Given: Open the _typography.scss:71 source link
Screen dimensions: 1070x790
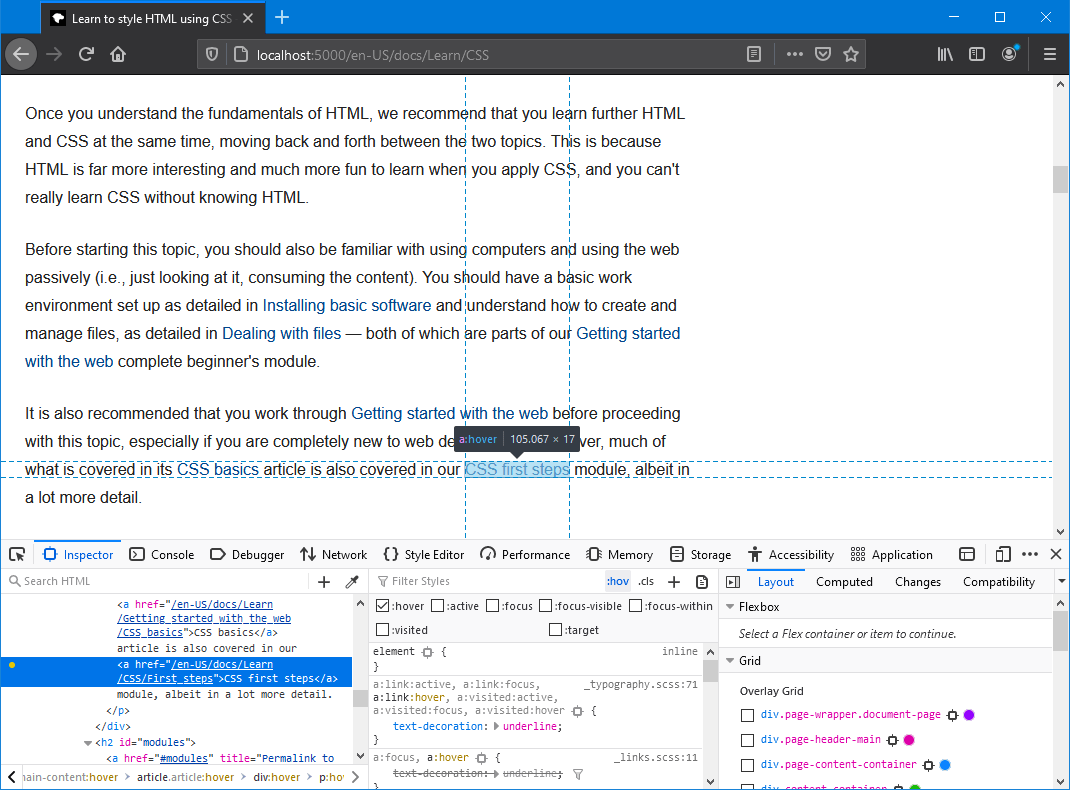Looking at the screenshot, I should [x=641, y=684].
